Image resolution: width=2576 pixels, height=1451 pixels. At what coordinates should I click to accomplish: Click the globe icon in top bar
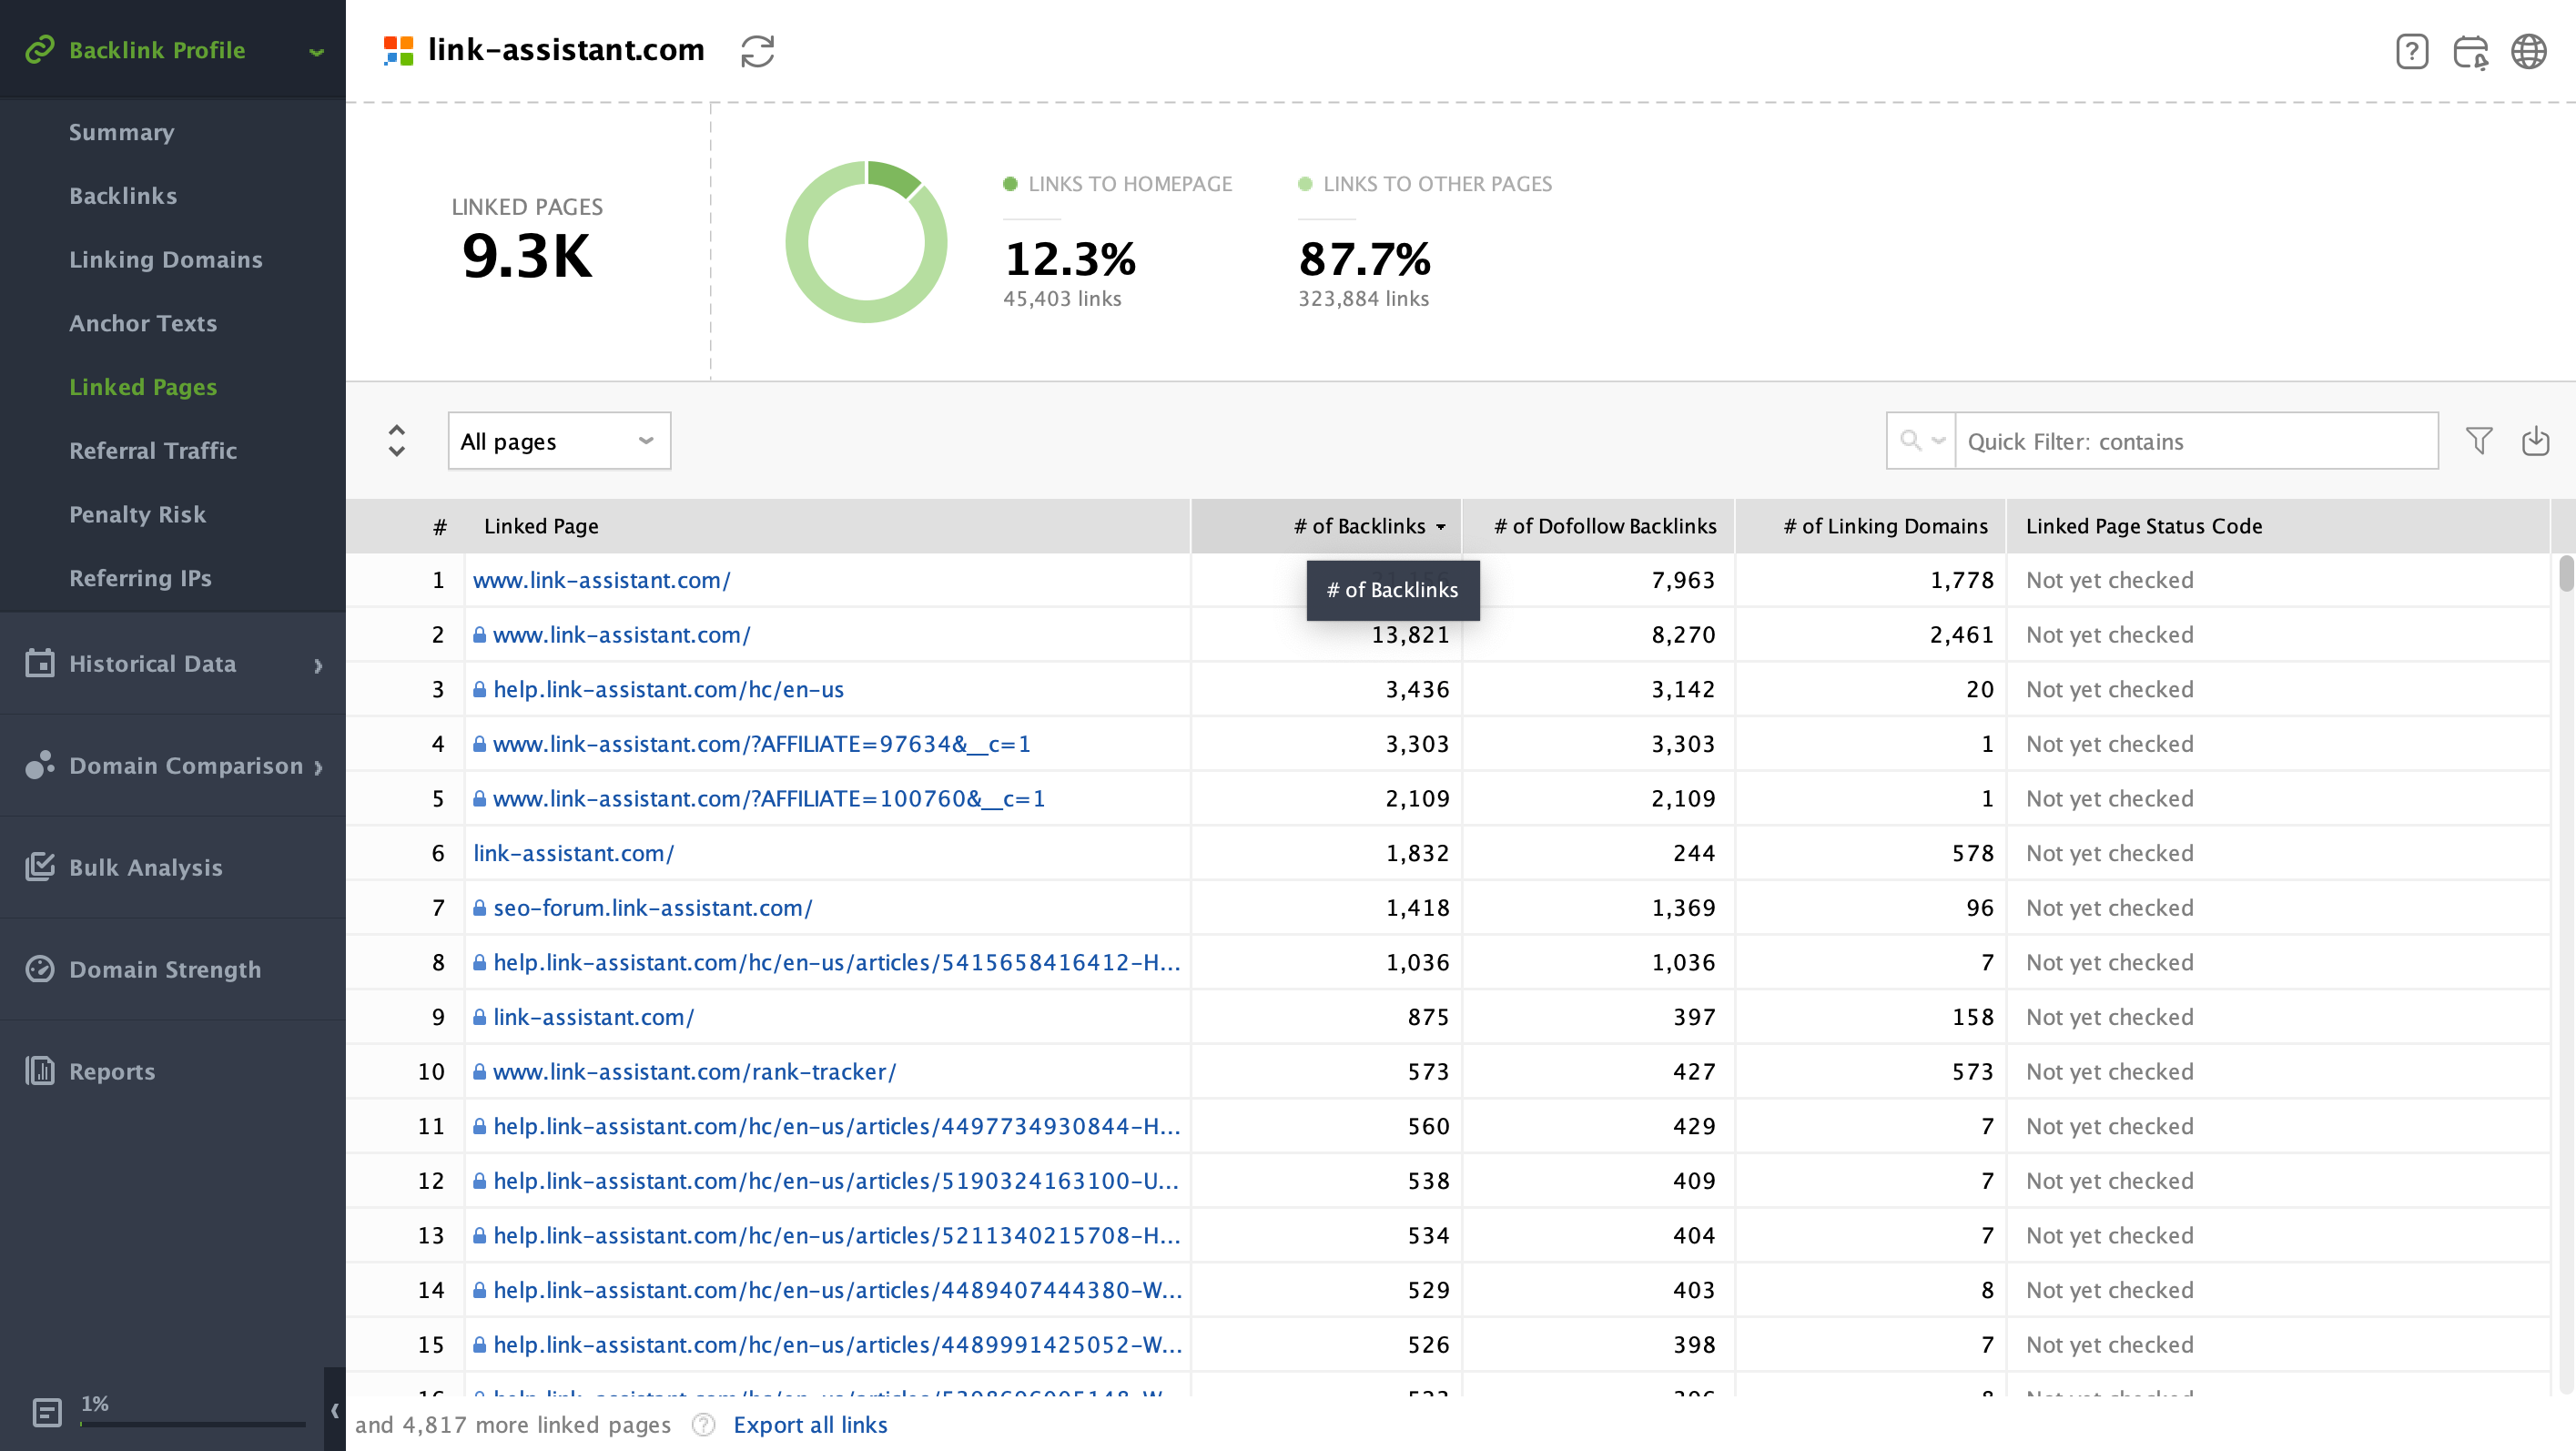click(2528, 51)
